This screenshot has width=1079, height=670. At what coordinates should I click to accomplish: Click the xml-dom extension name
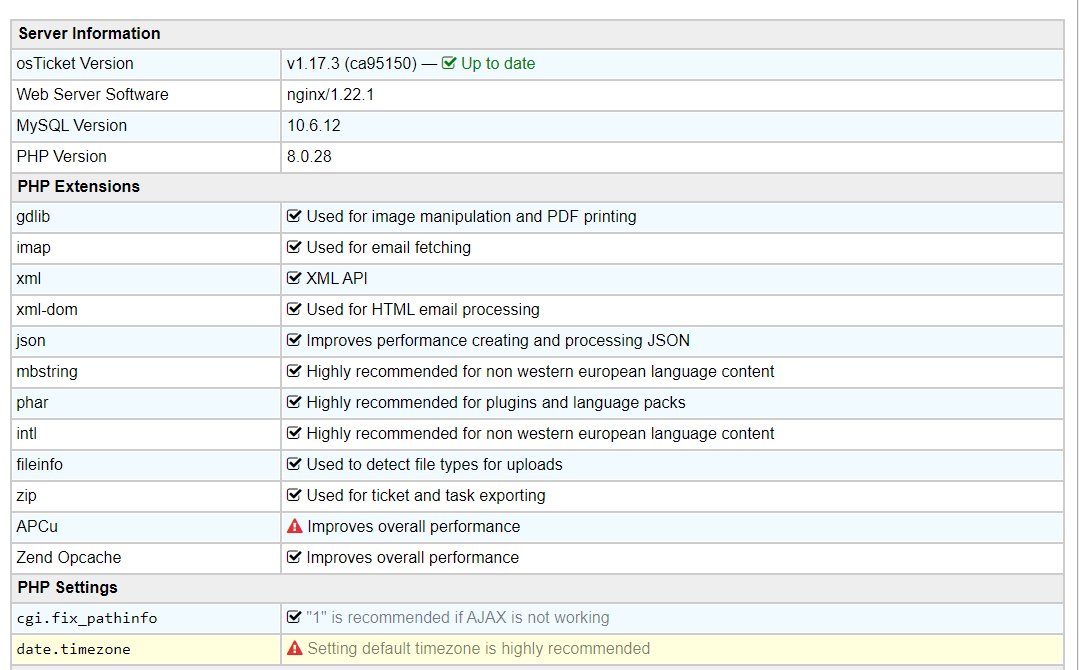coord(47,310)
